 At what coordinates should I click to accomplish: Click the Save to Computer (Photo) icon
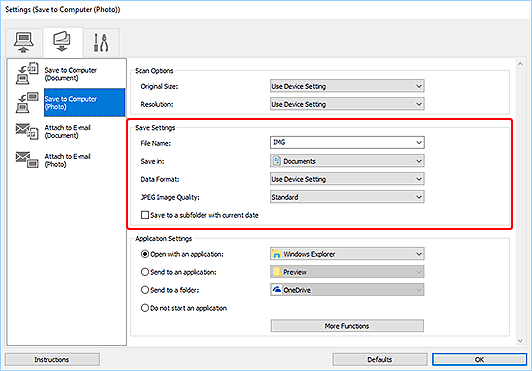[x=27, y=103]
